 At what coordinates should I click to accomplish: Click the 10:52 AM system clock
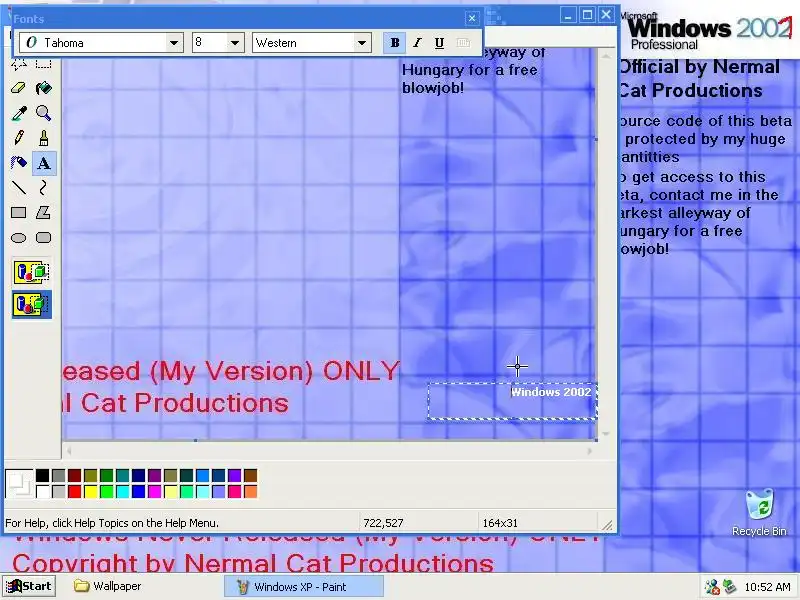pyautogui.click(x=767, y=587)
